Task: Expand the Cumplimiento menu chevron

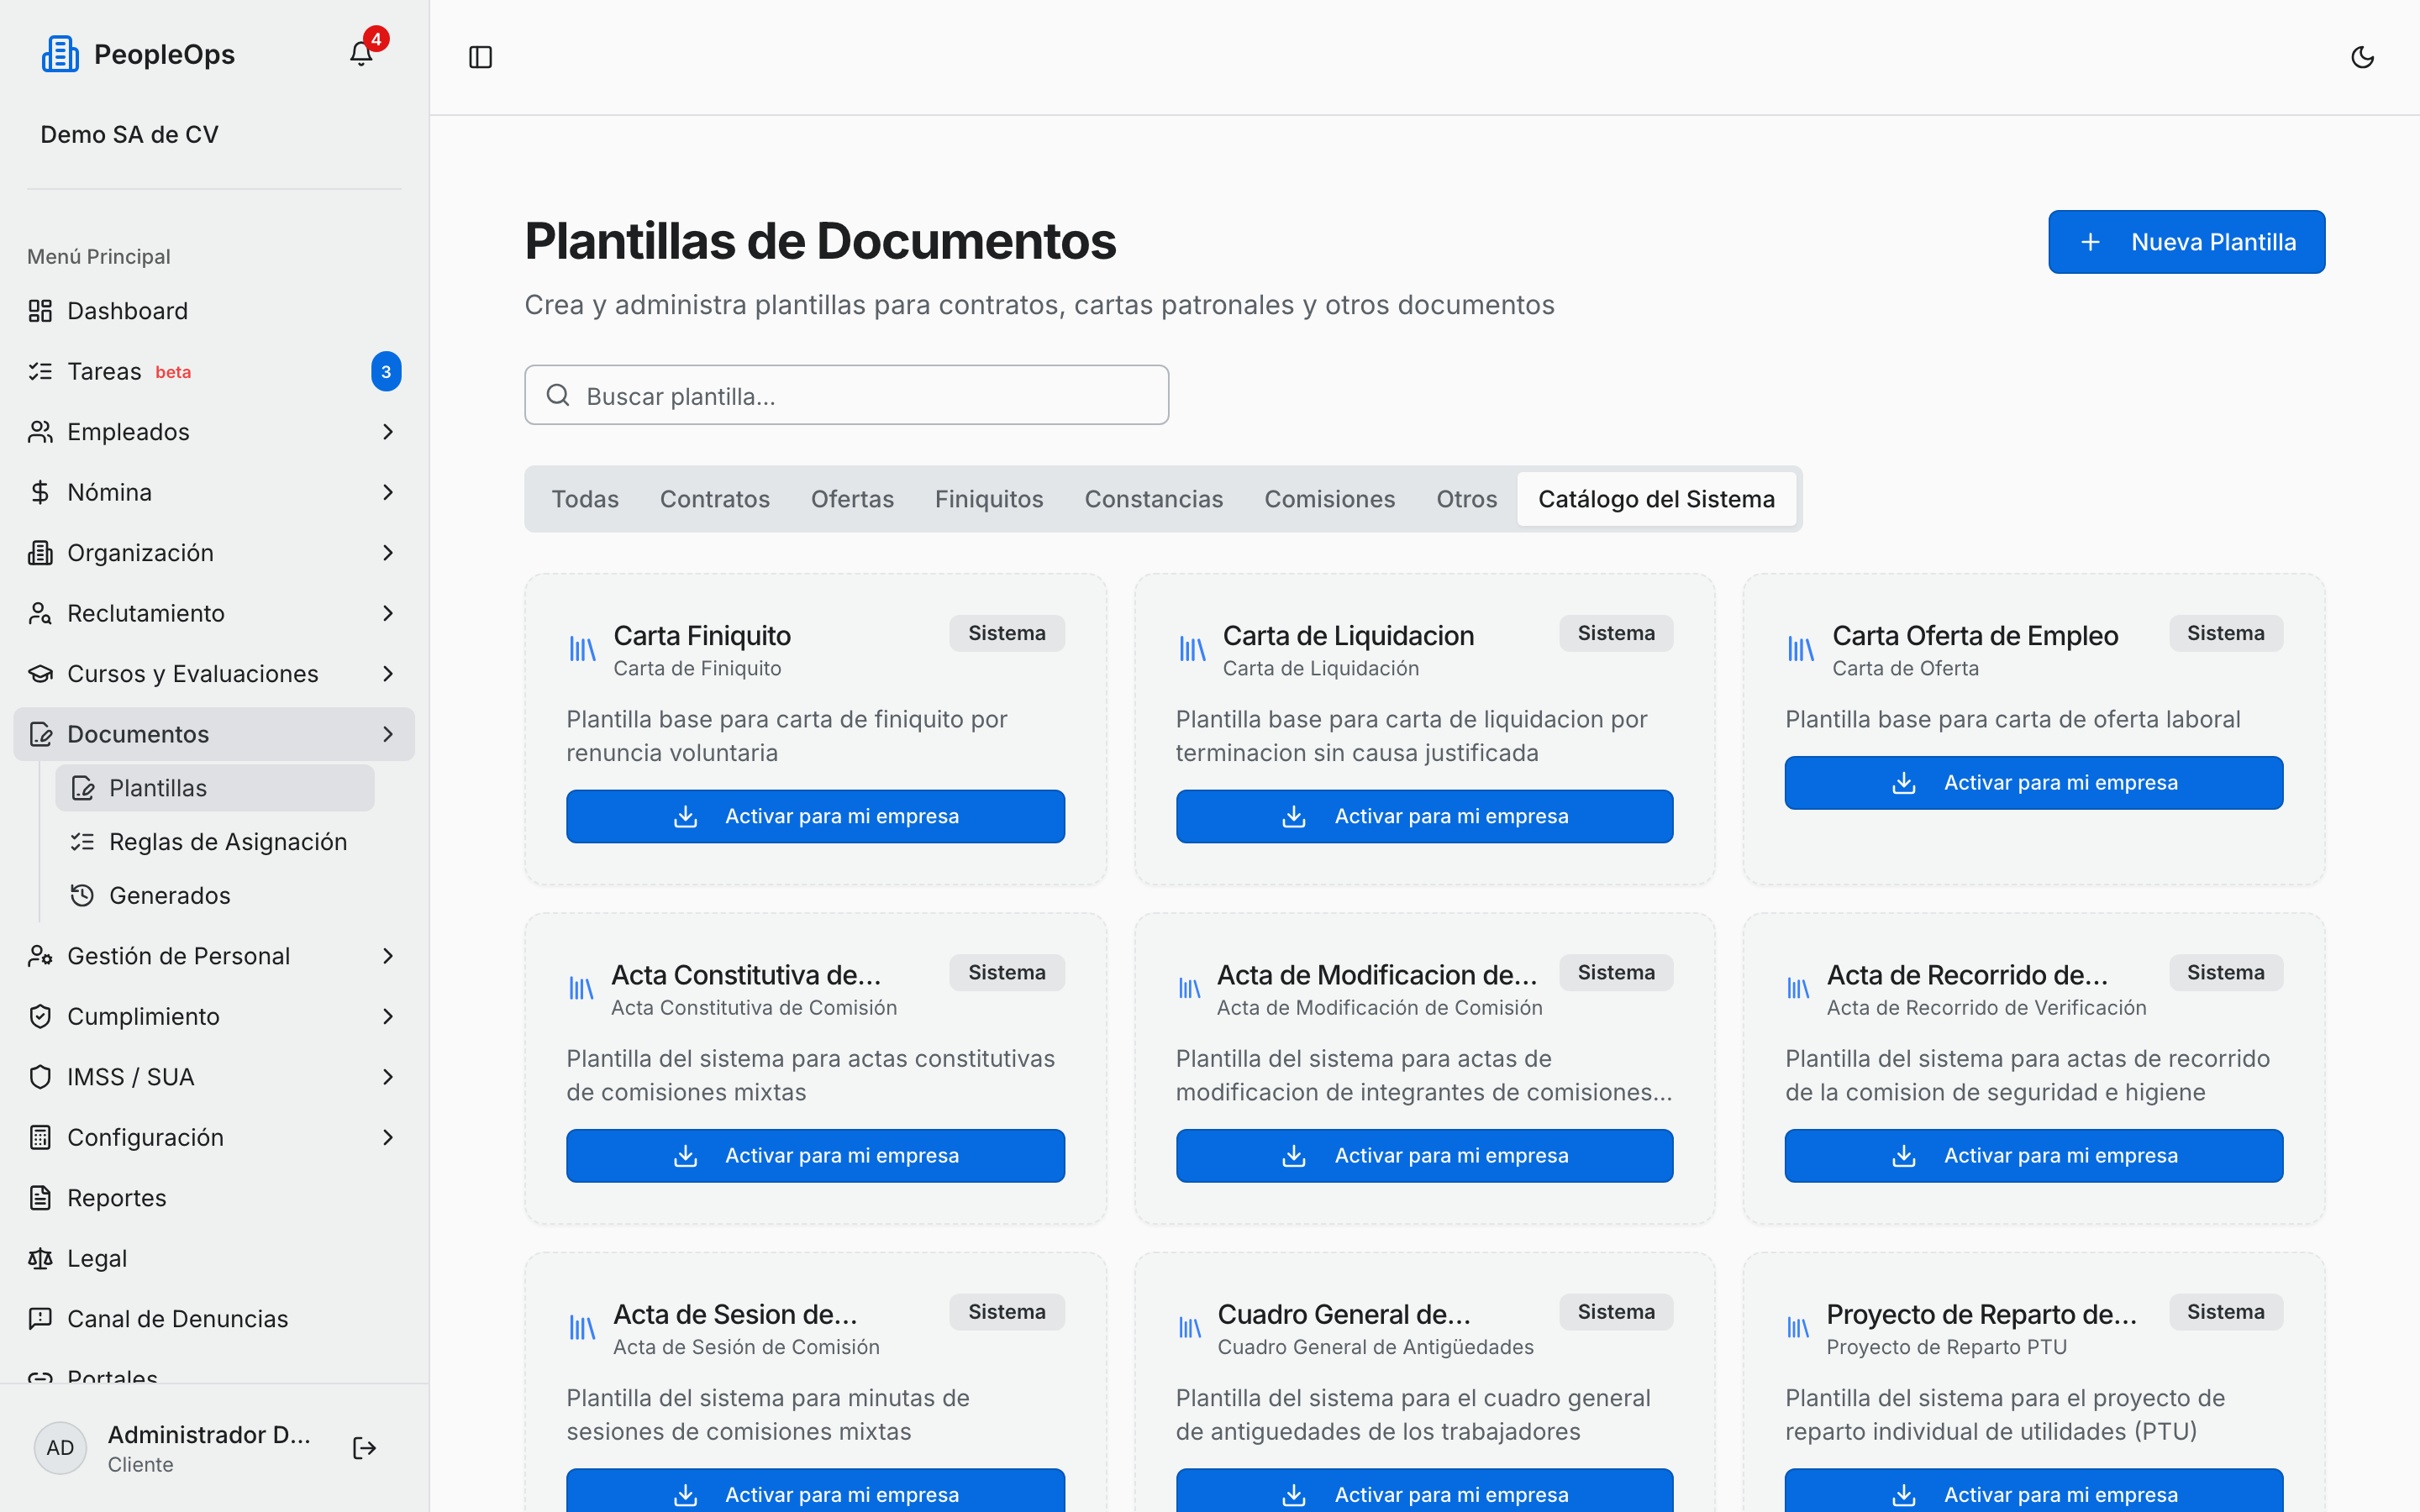Action: point(388,1016)
